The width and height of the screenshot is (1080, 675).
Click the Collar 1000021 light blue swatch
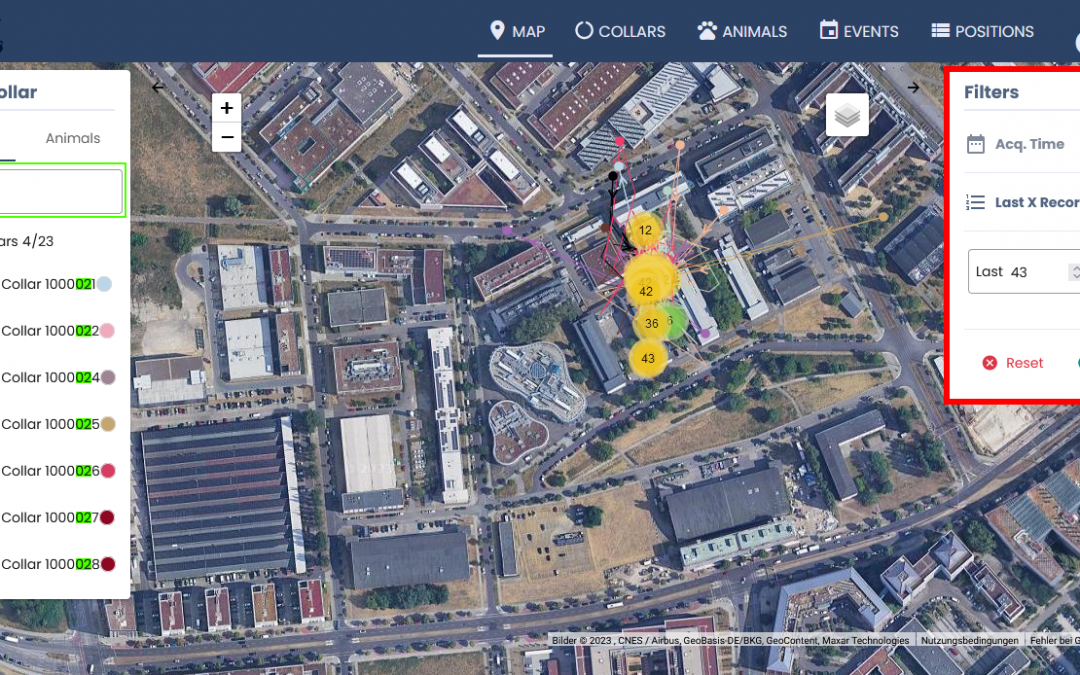(104, 284)
